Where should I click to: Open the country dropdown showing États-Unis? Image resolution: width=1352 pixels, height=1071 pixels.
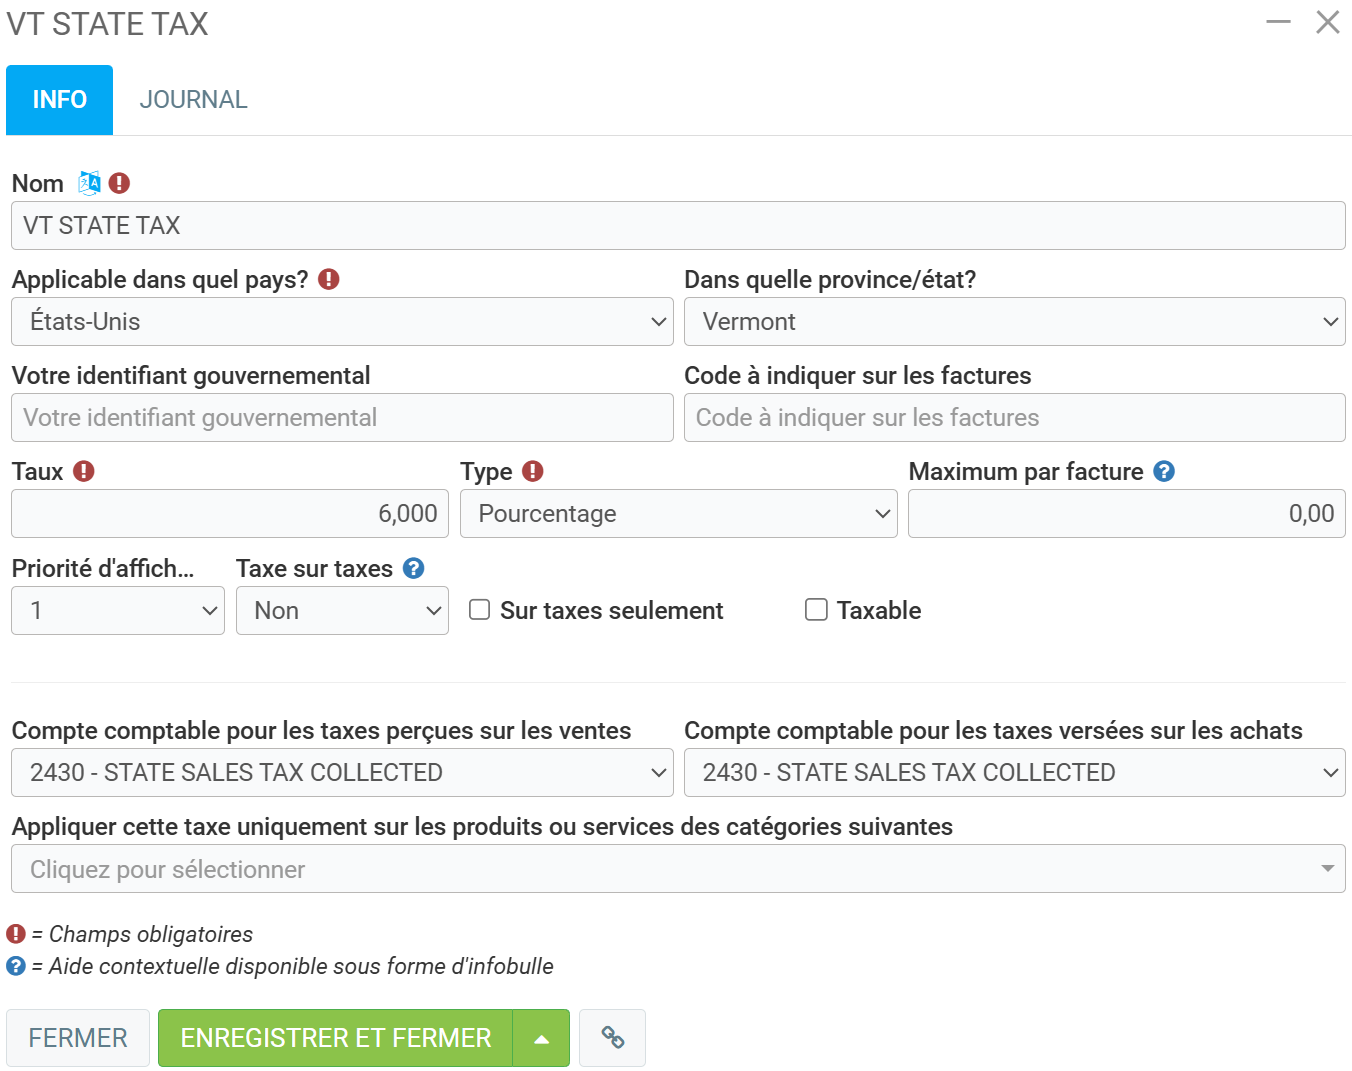tap(342, 322)
